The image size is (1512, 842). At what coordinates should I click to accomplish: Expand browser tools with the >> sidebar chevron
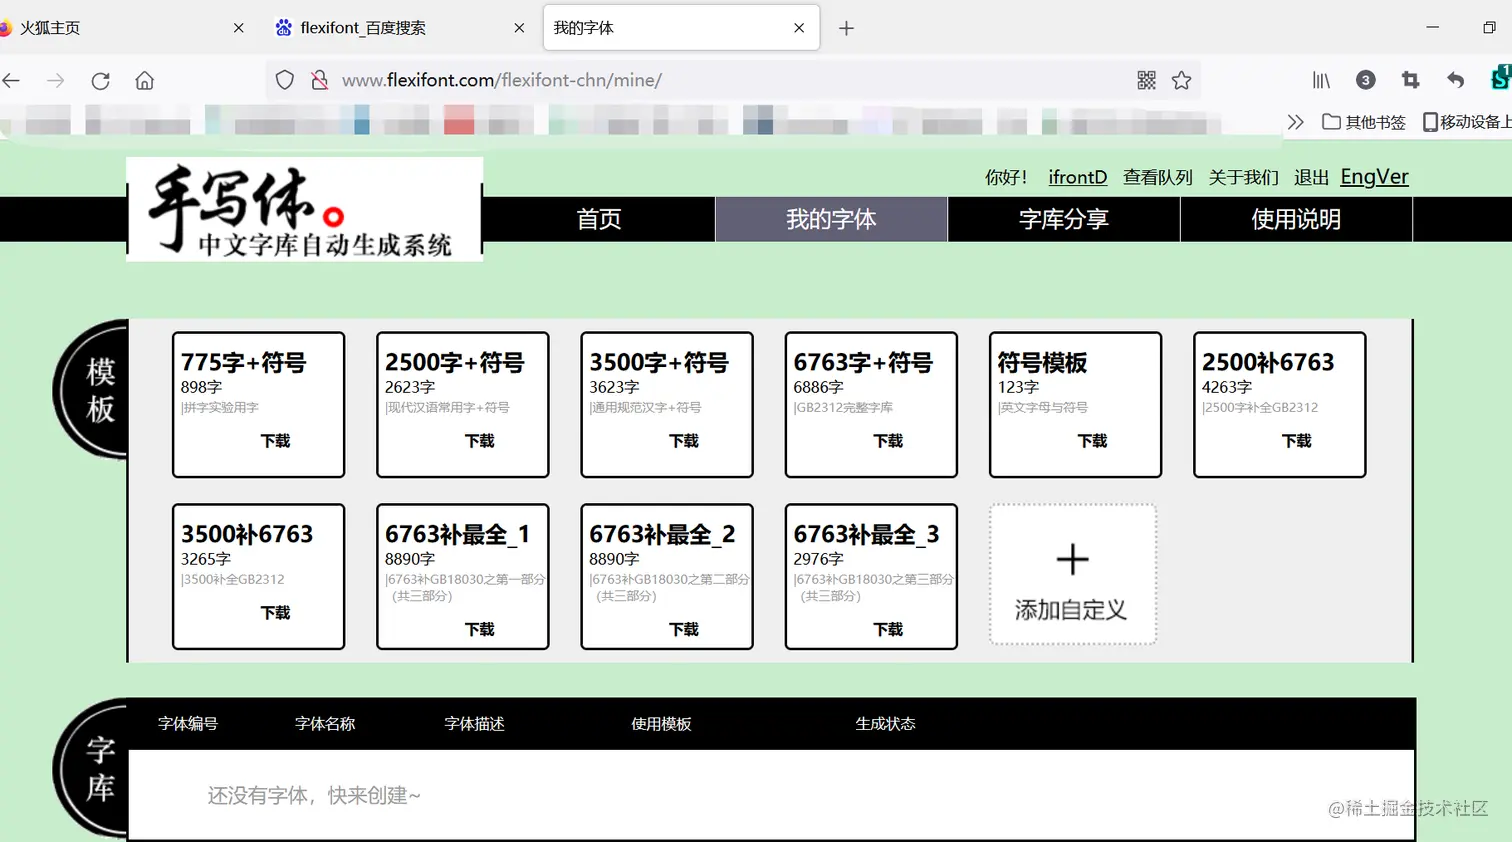coord(1295,122)
